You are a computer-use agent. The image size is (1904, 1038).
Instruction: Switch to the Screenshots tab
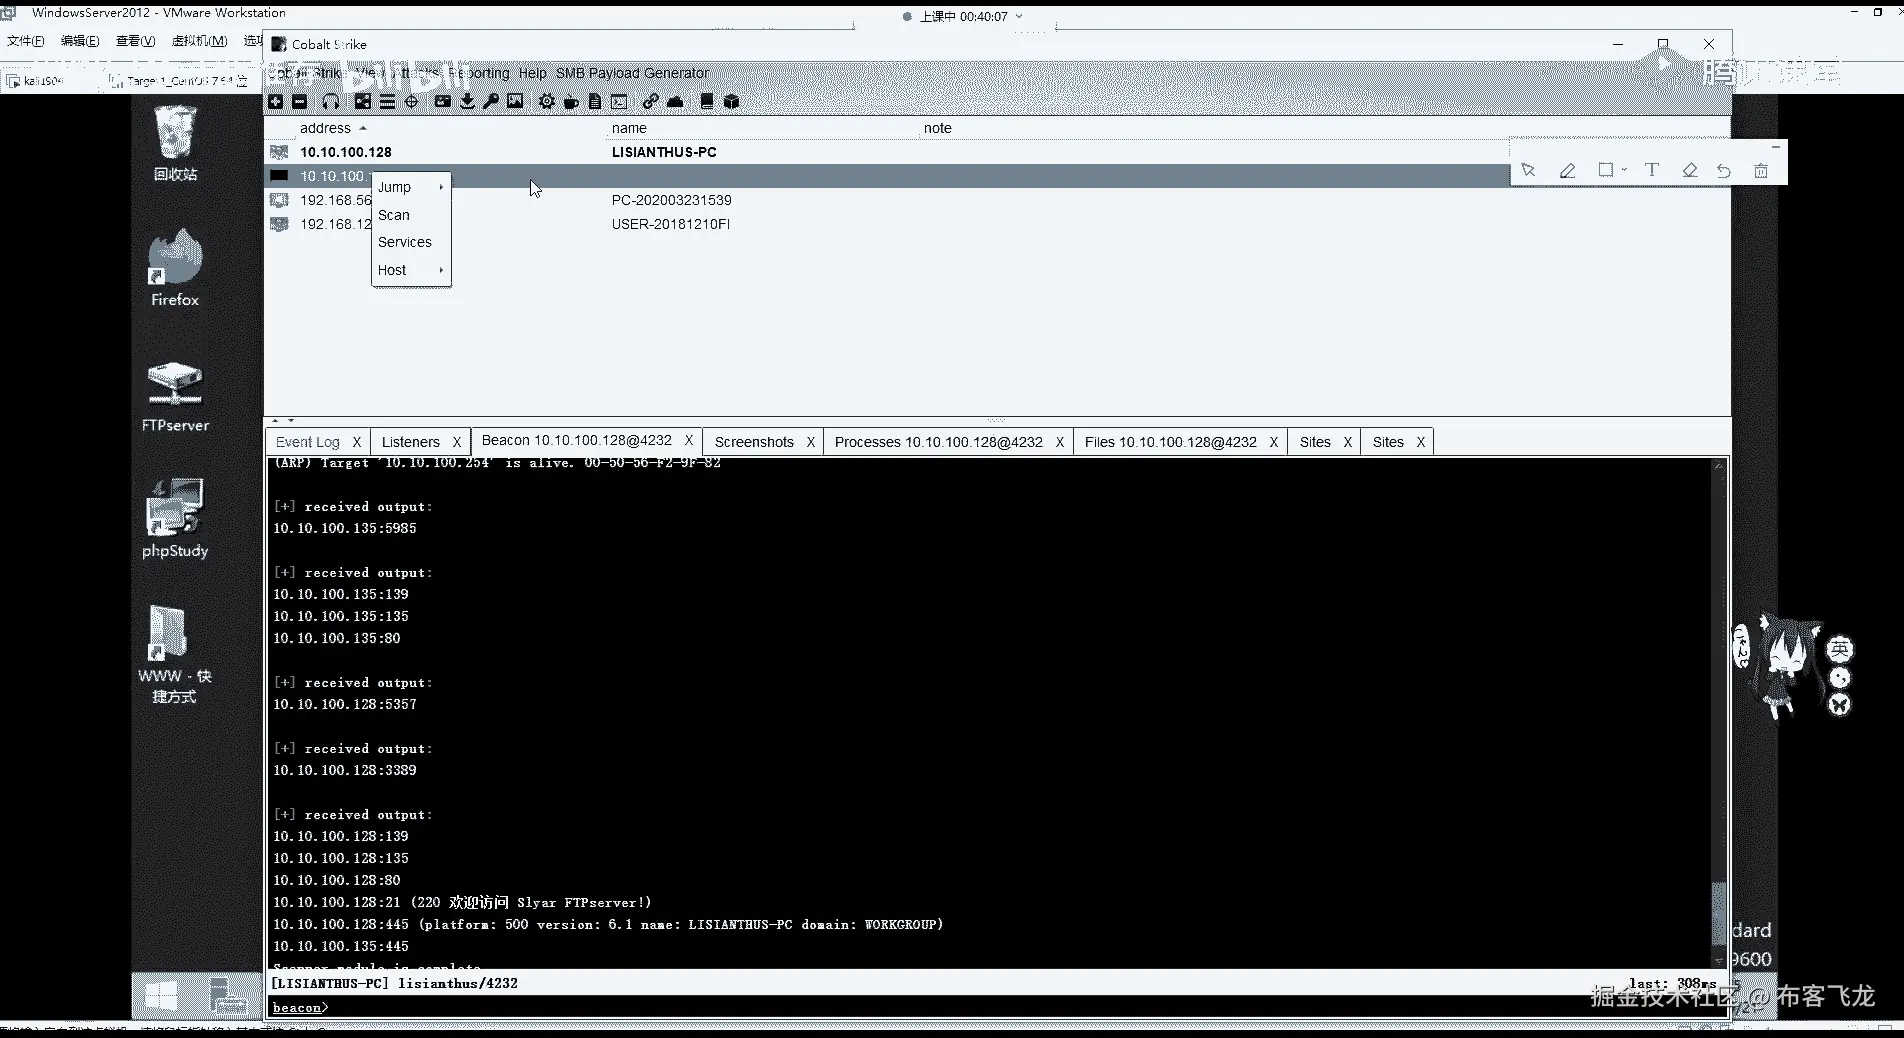[754, 442]
